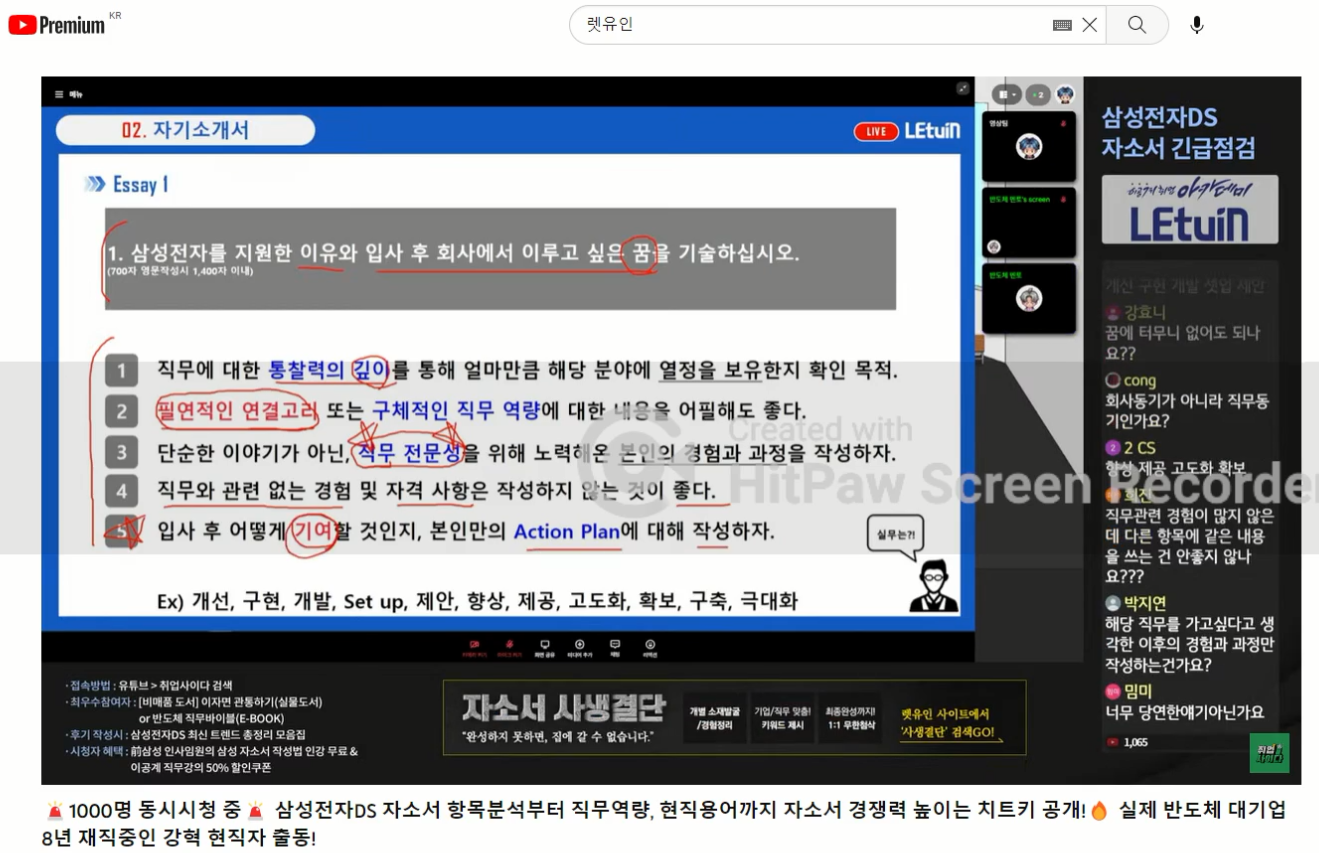Select the 반도체 멘토 participant tile
The height and width of the screenshot is (853, 1319).
[x=1029, y=298]
